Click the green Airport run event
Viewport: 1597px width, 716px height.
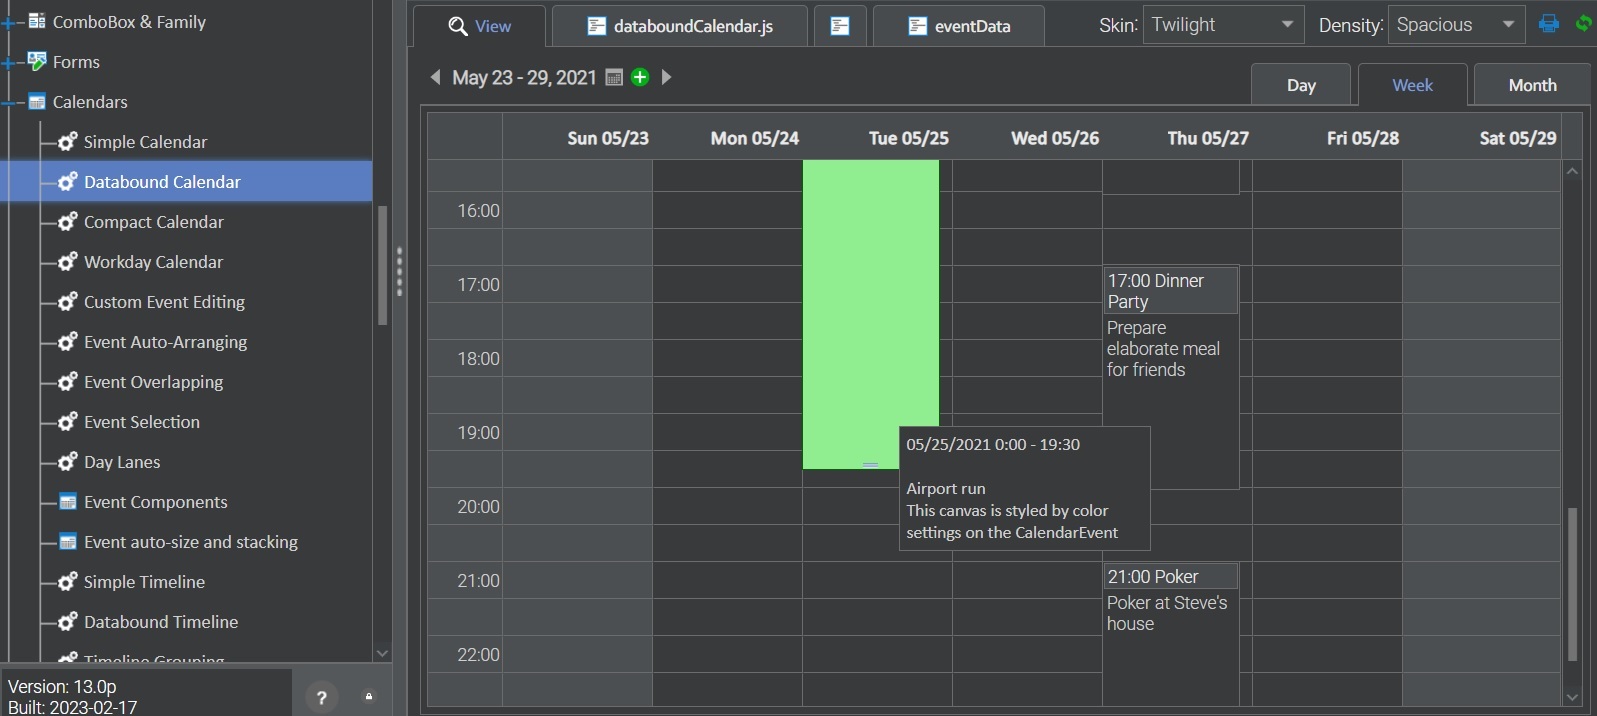click(870, 300)
